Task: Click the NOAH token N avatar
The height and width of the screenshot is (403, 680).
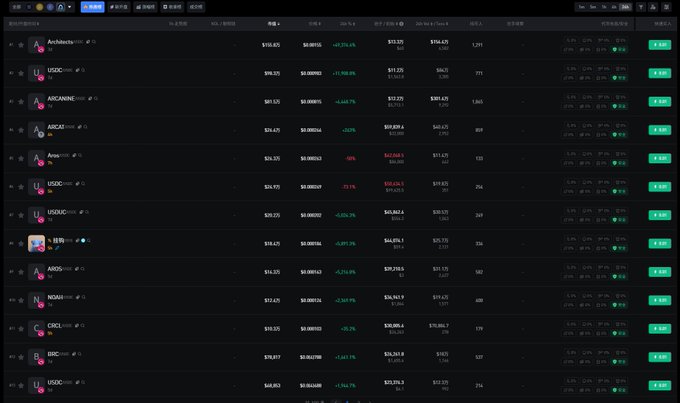Action: click(x=36, y=300)
